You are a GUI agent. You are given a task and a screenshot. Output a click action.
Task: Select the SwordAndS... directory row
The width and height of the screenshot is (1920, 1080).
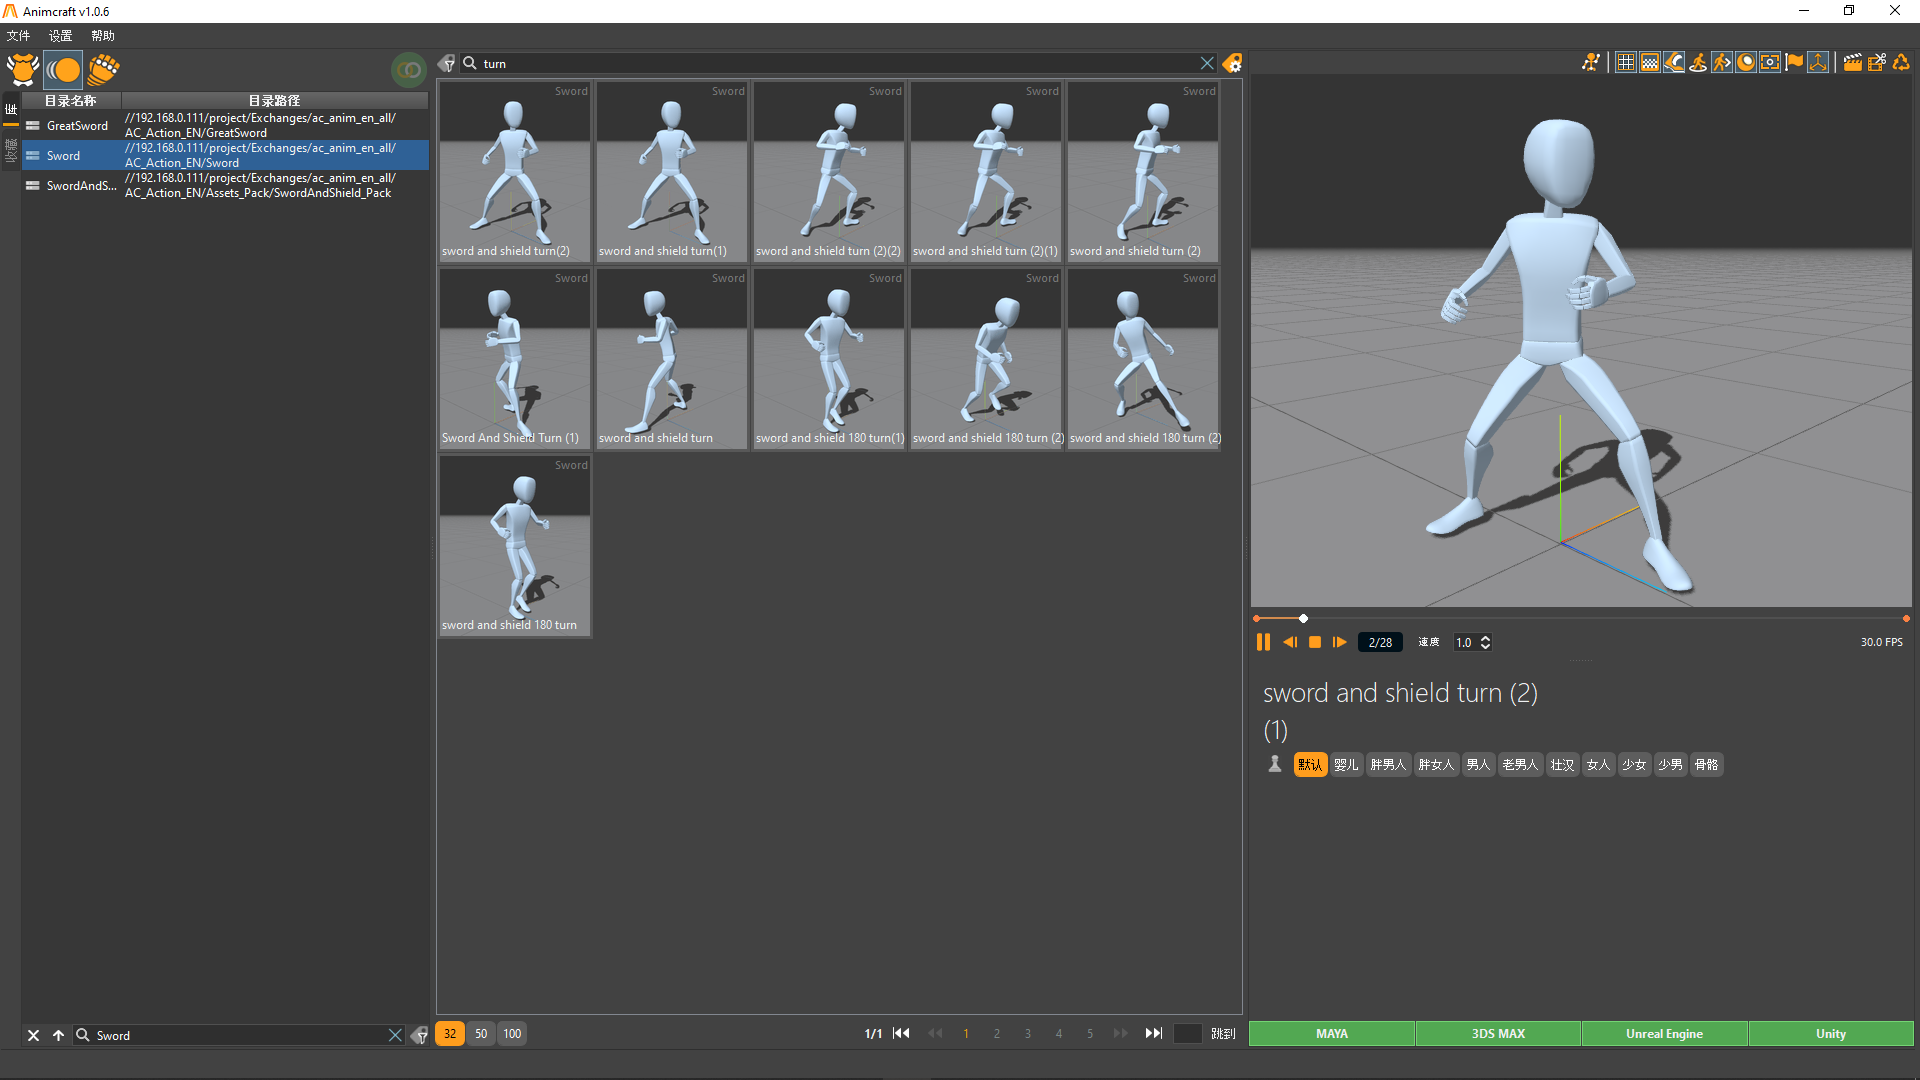[225, 185]
